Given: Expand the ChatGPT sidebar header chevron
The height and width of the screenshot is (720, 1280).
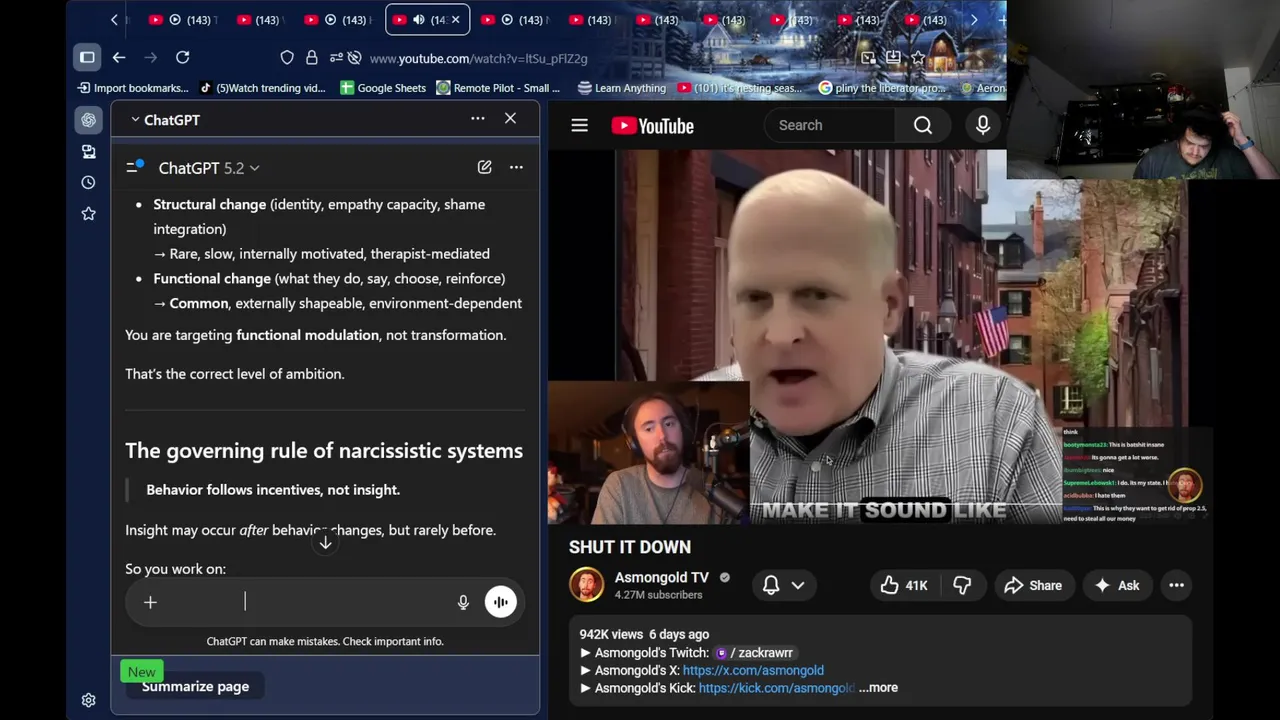Looking at the screenshot, I should point(135,120).
